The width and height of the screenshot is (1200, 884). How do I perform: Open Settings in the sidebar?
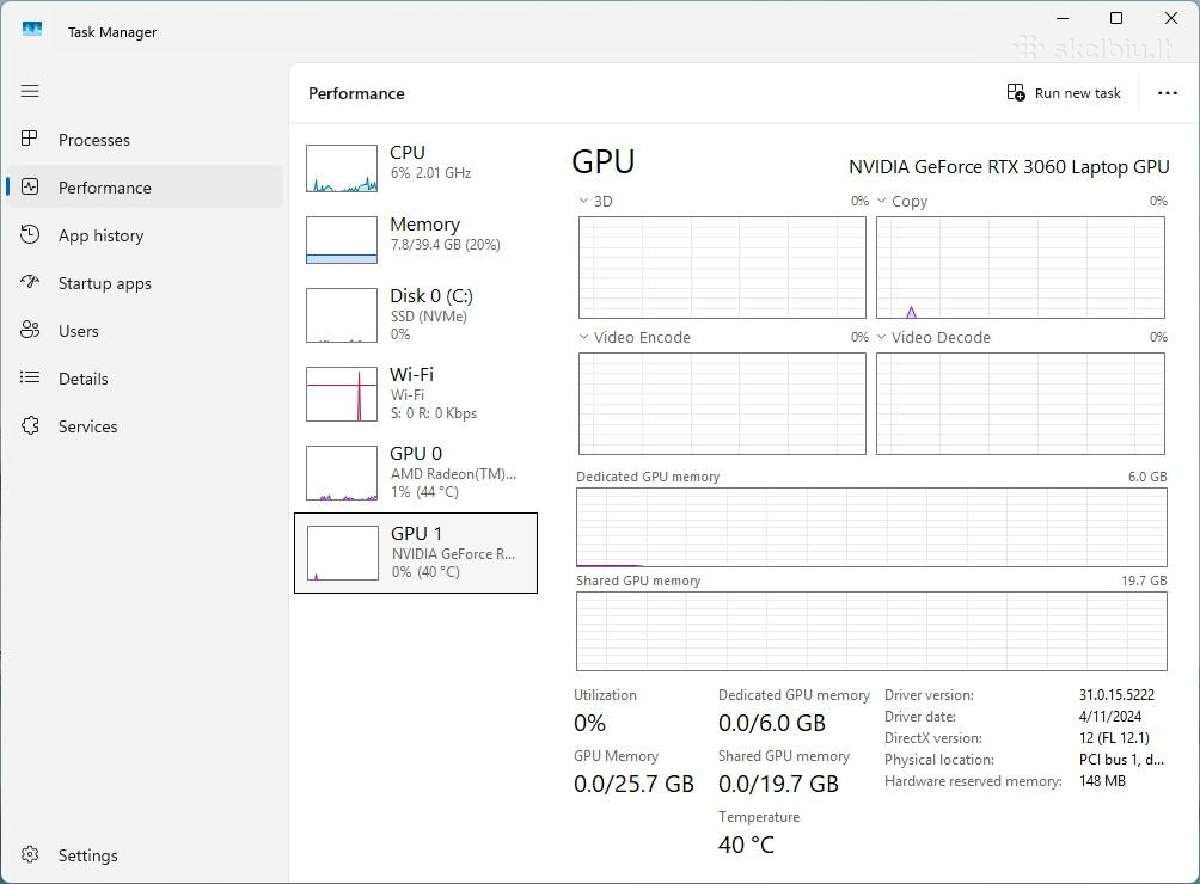[x=145, y=855]
